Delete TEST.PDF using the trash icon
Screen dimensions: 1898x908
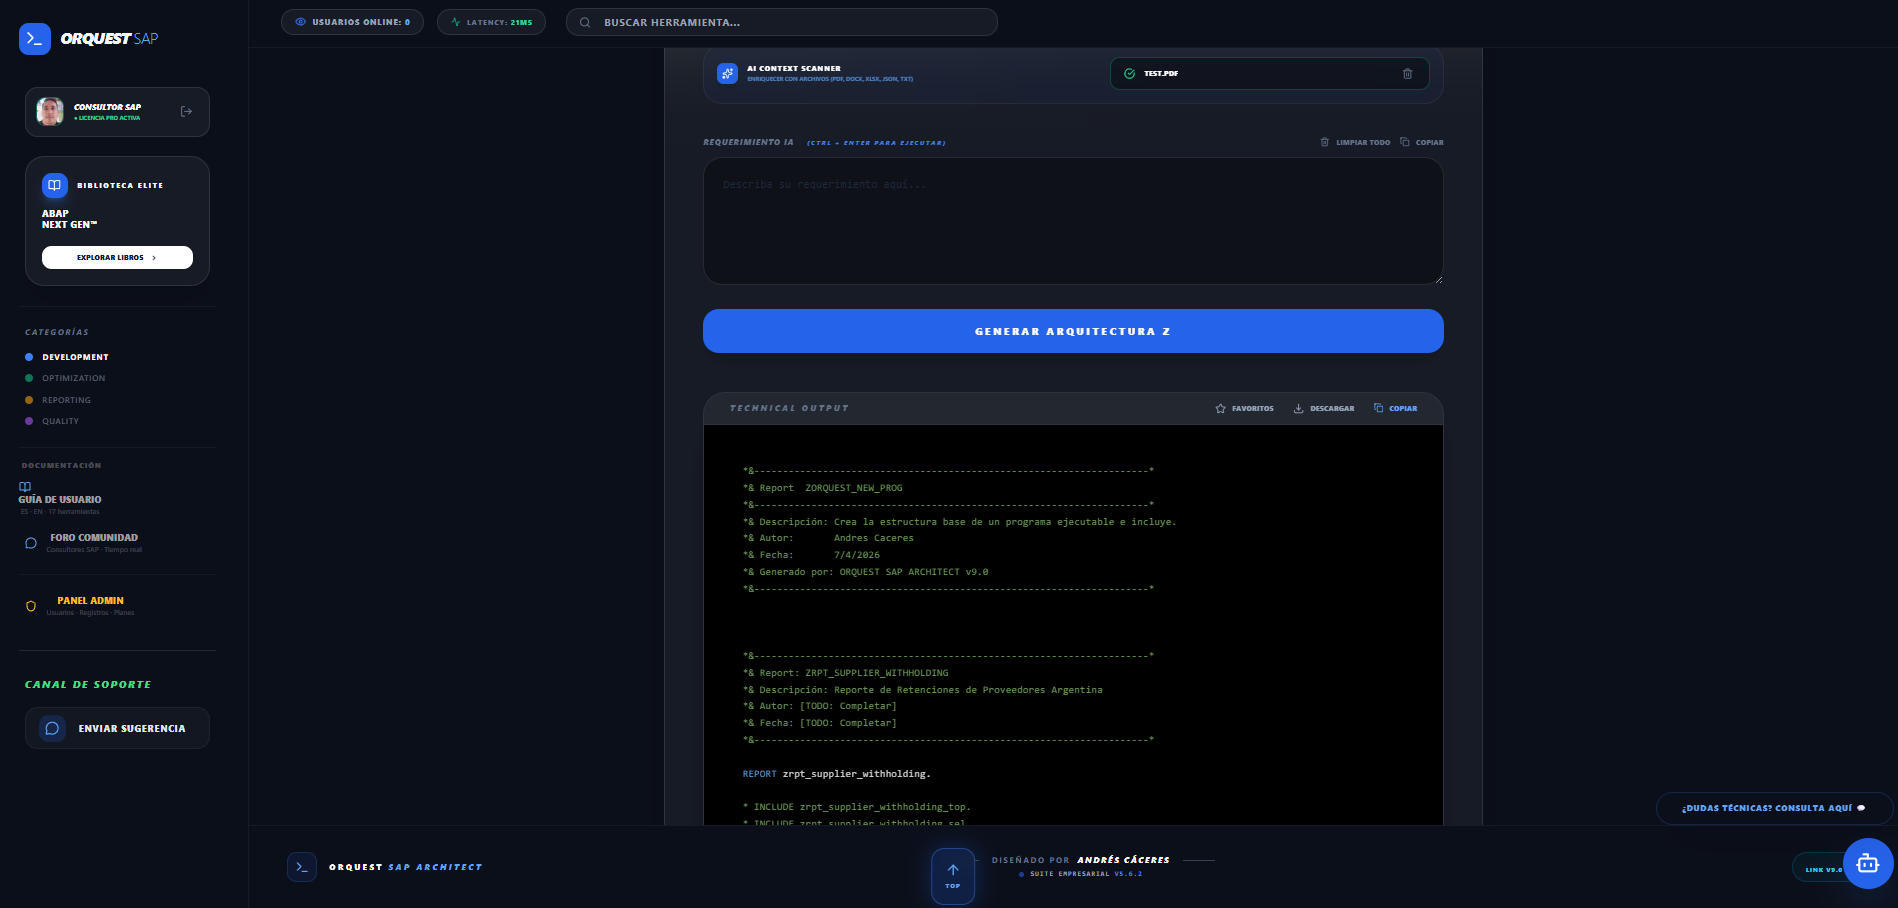(1408, 73)
